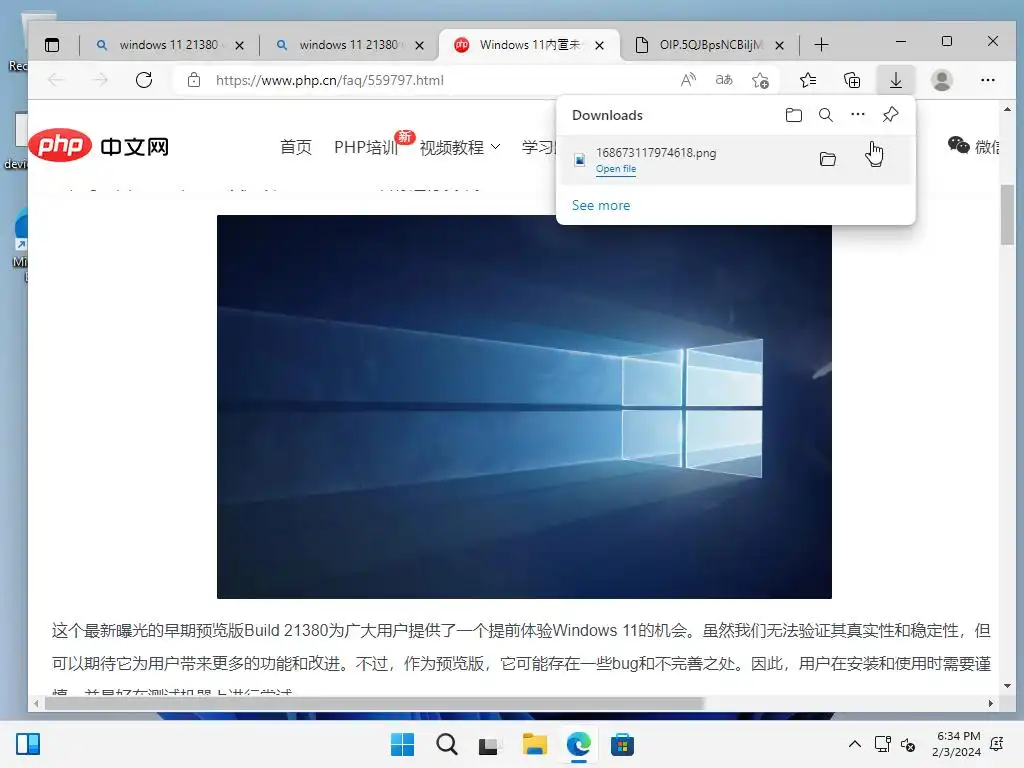Open the clock showing 6:34 PM
The image size is (1024, 768).
coord(958,744)
